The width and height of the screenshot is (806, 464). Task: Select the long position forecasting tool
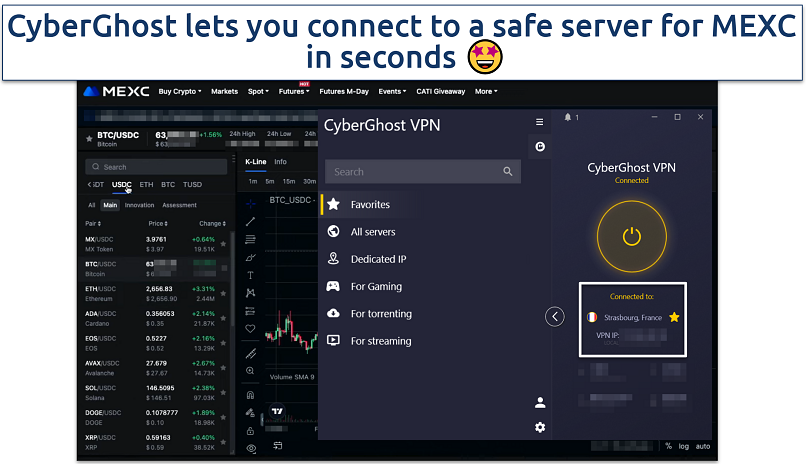tap(250, 310)
